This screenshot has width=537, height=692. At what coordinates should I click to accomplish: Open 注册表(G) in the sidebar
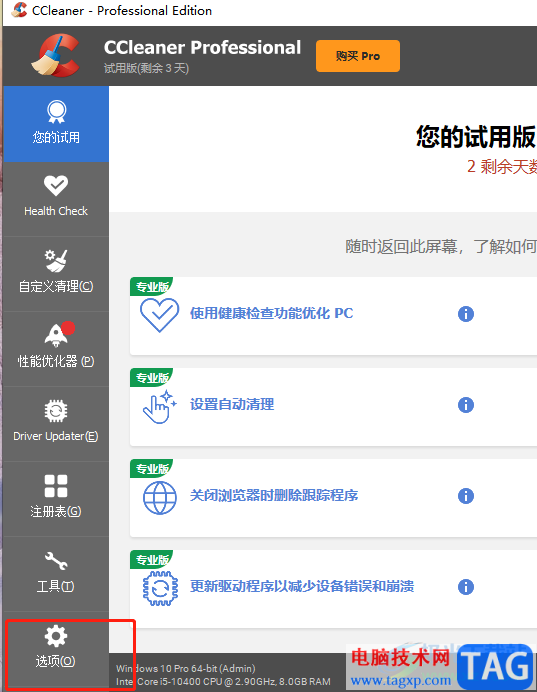click(56, 499)
